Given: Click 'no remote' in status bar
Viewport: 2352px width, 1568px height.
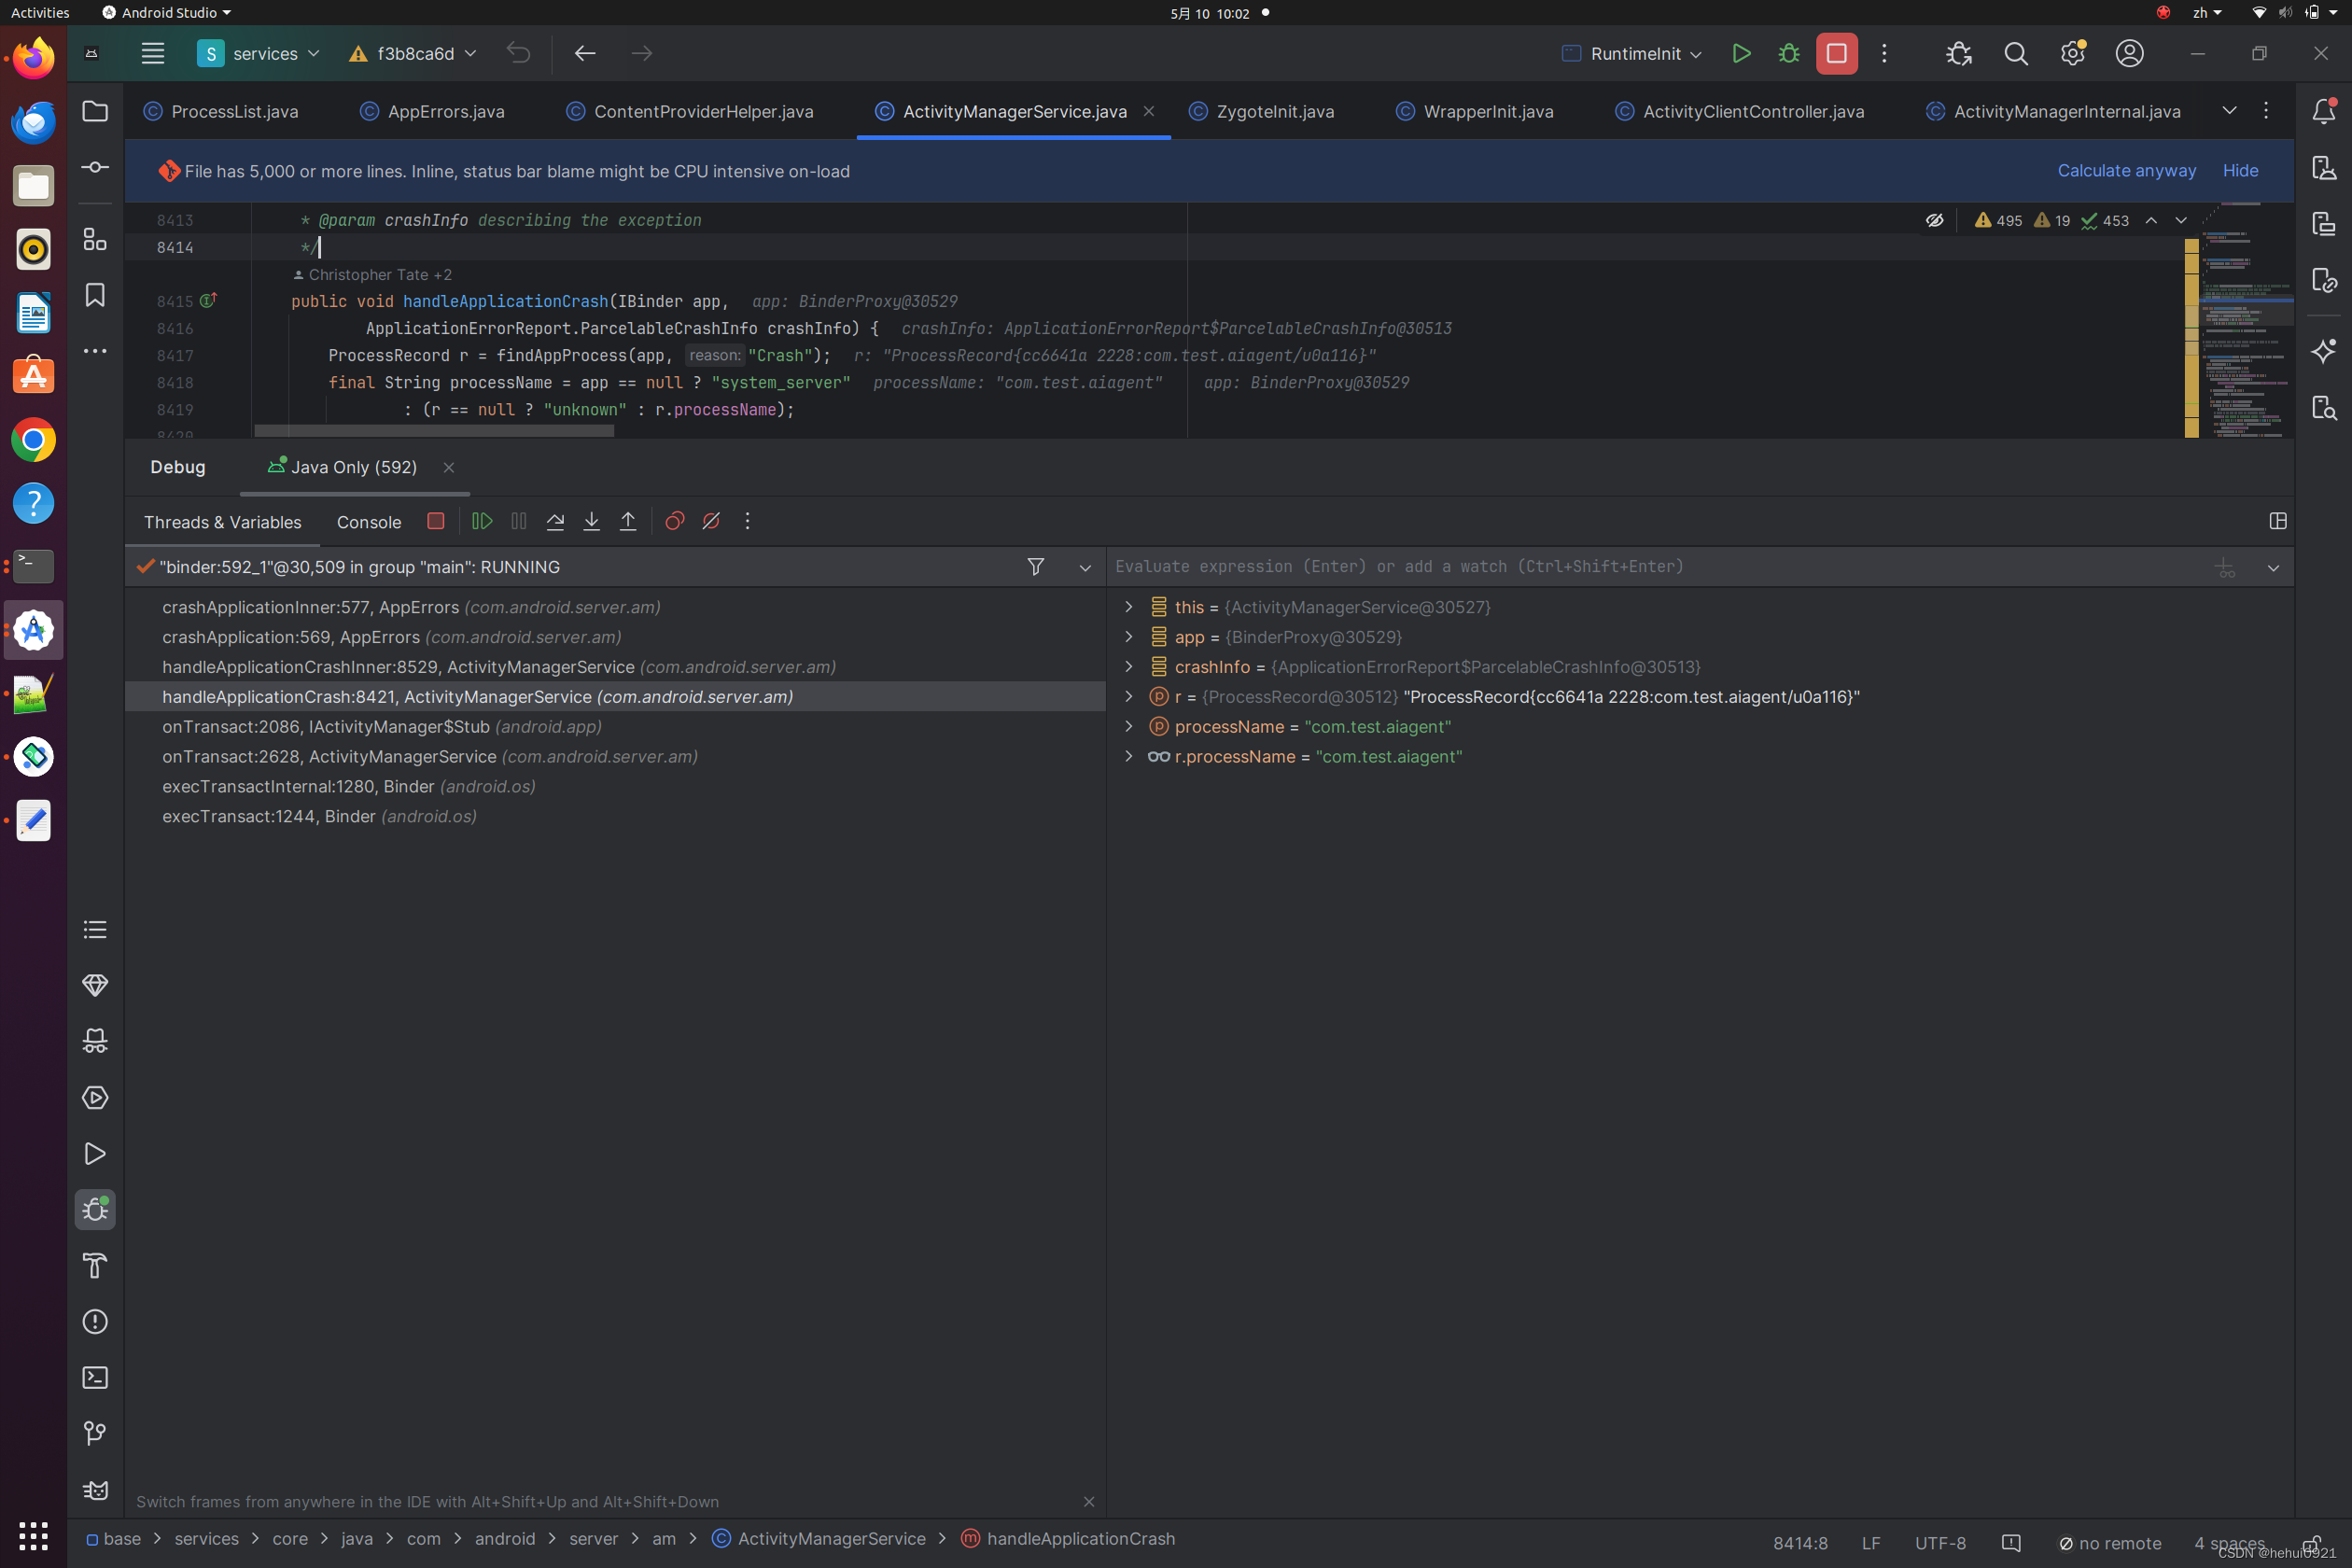Looking at the screenshot, I should [2110, 1543].
